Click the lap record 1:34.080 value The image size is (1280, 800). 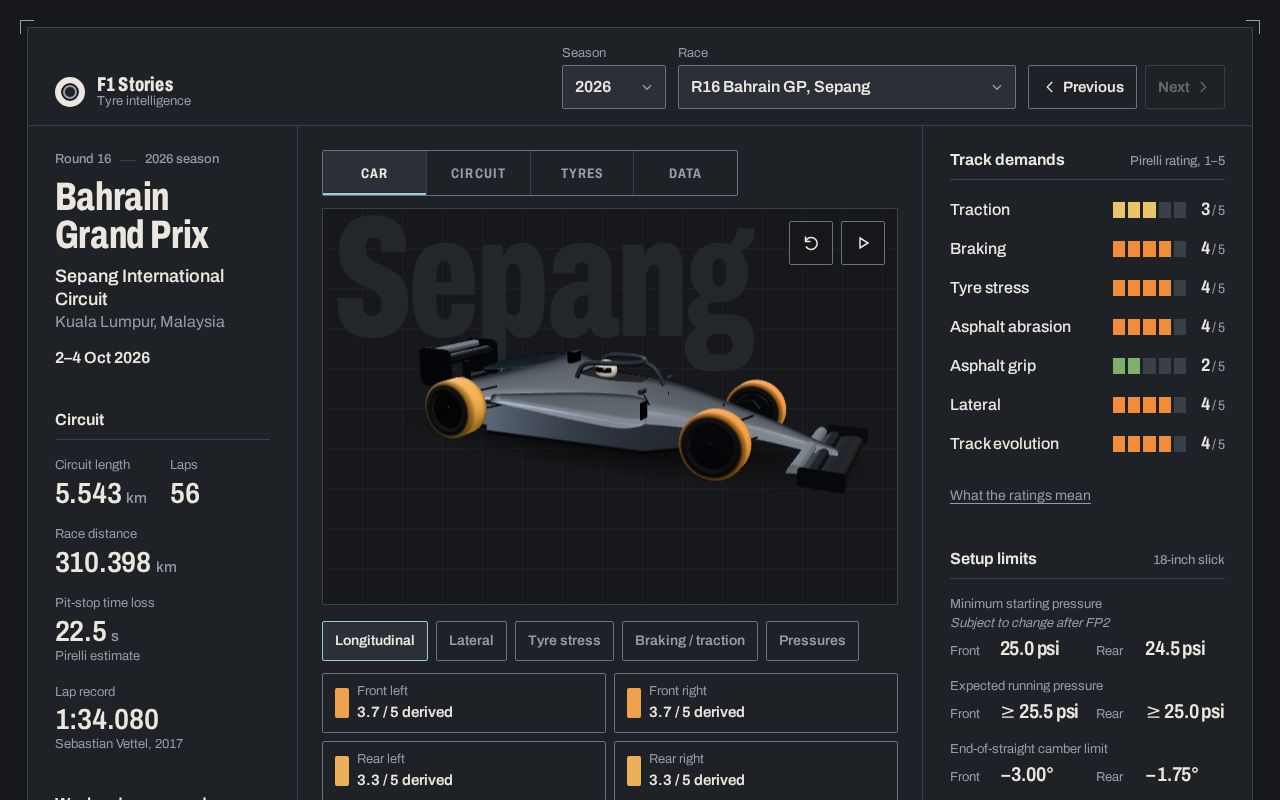(107, 719)
